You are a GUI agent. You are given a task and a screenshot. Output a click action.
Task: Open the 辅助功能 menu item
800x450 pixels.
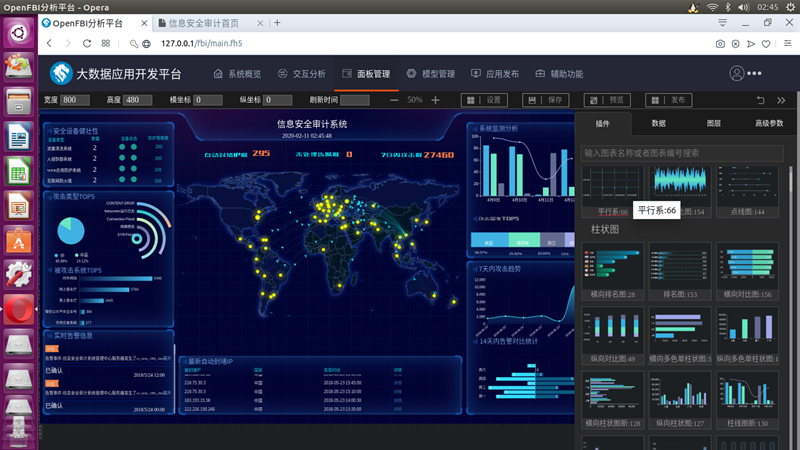pyautogui.click(x=559, y=74)
